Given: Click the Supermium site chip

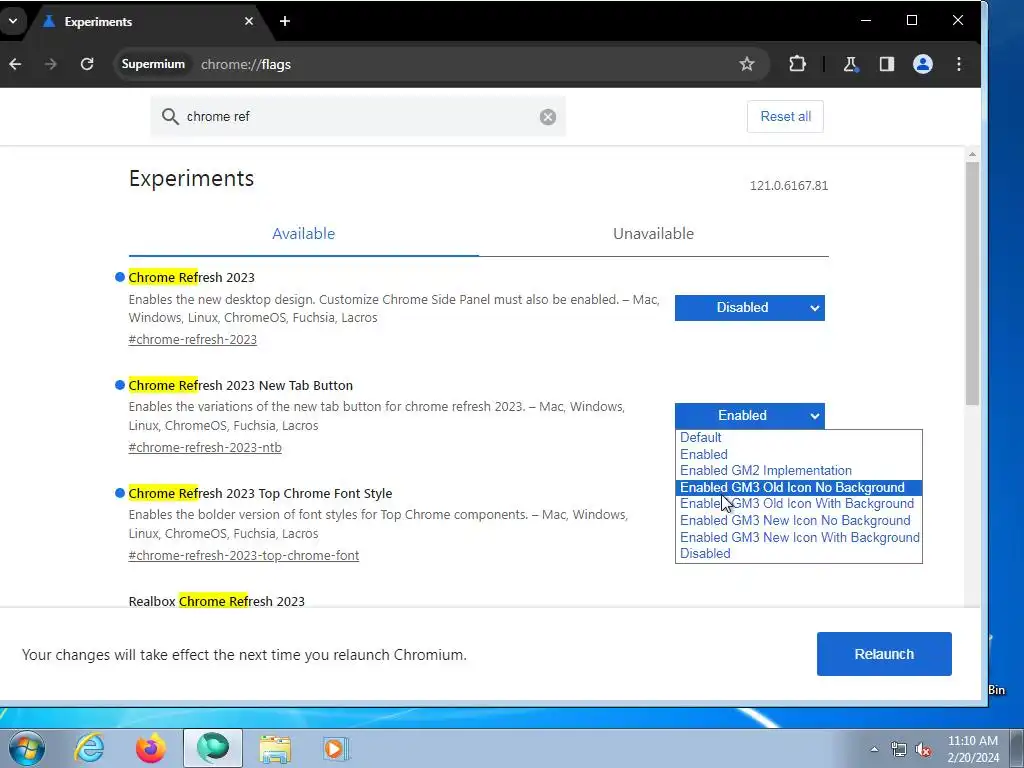Looking at the screenshot, I should coord(153,64).
